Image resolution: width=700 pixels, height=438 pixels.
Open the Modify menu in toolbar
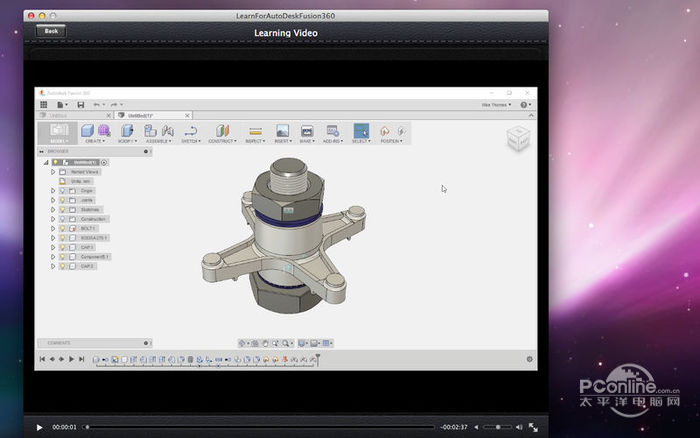click(x=126, y=141)
